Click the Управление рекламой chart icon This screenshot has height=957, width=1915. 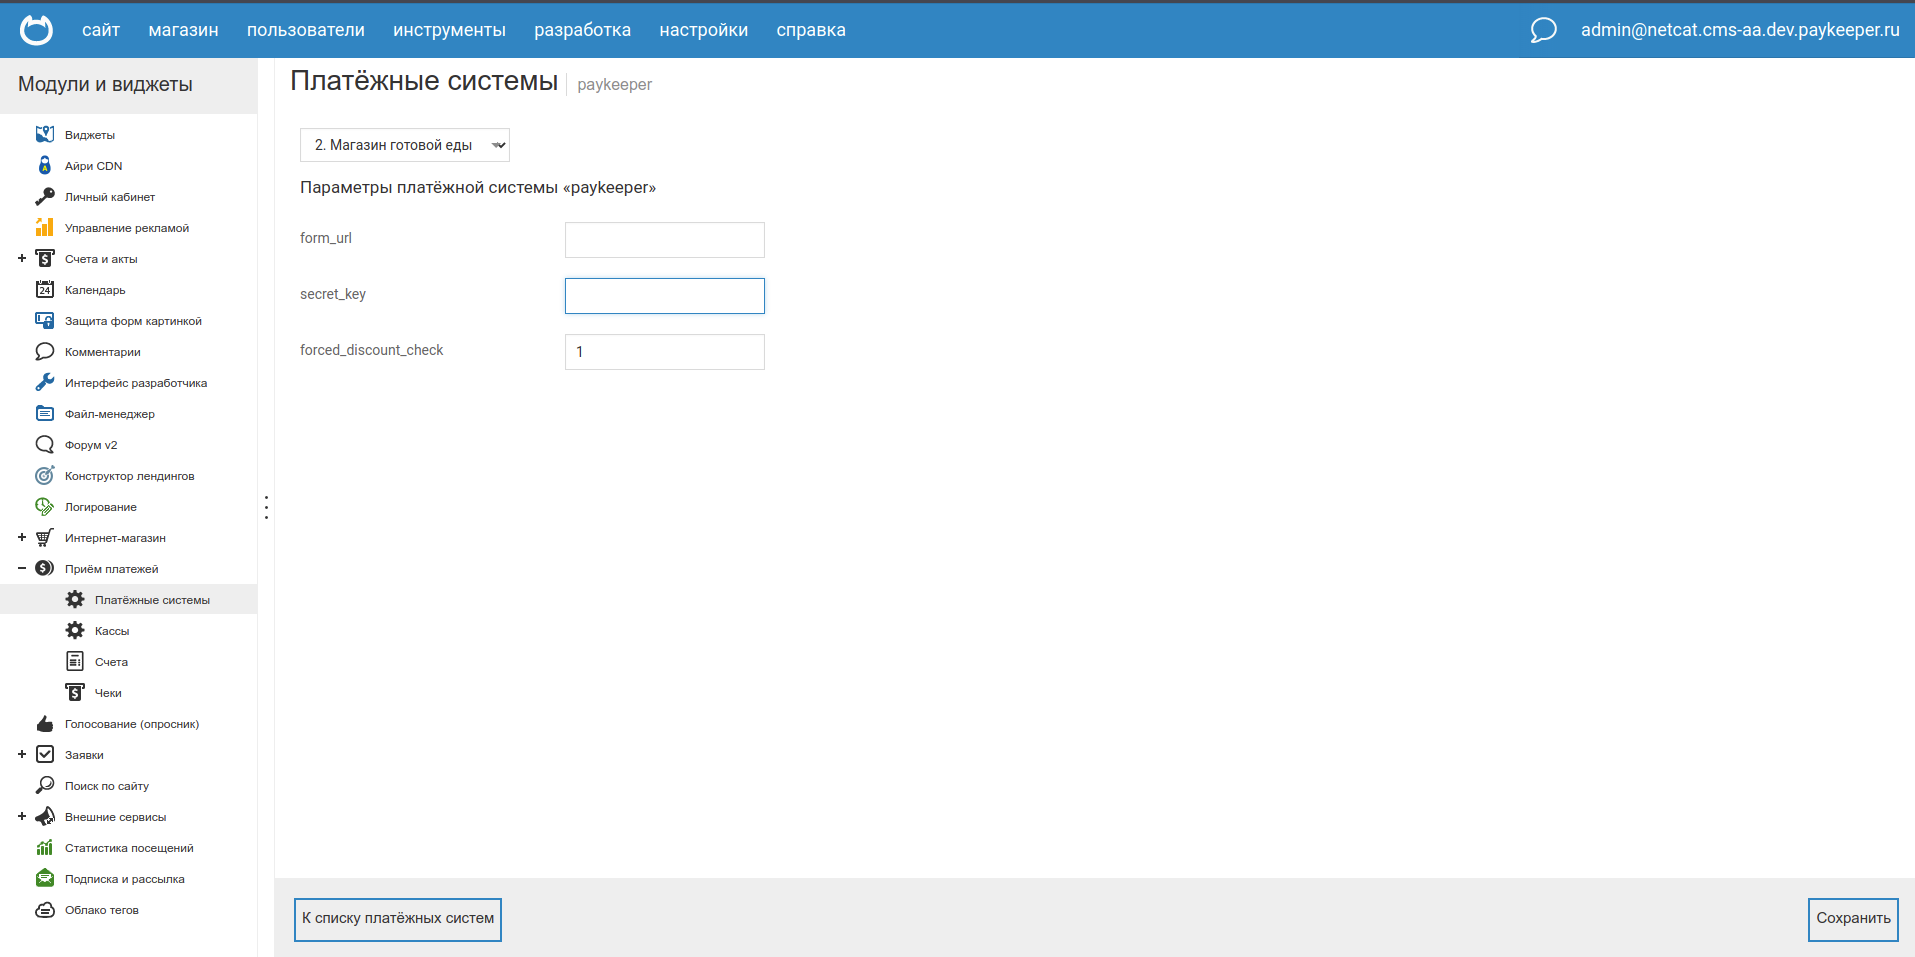pyautogui.click(x=45, y=227)
